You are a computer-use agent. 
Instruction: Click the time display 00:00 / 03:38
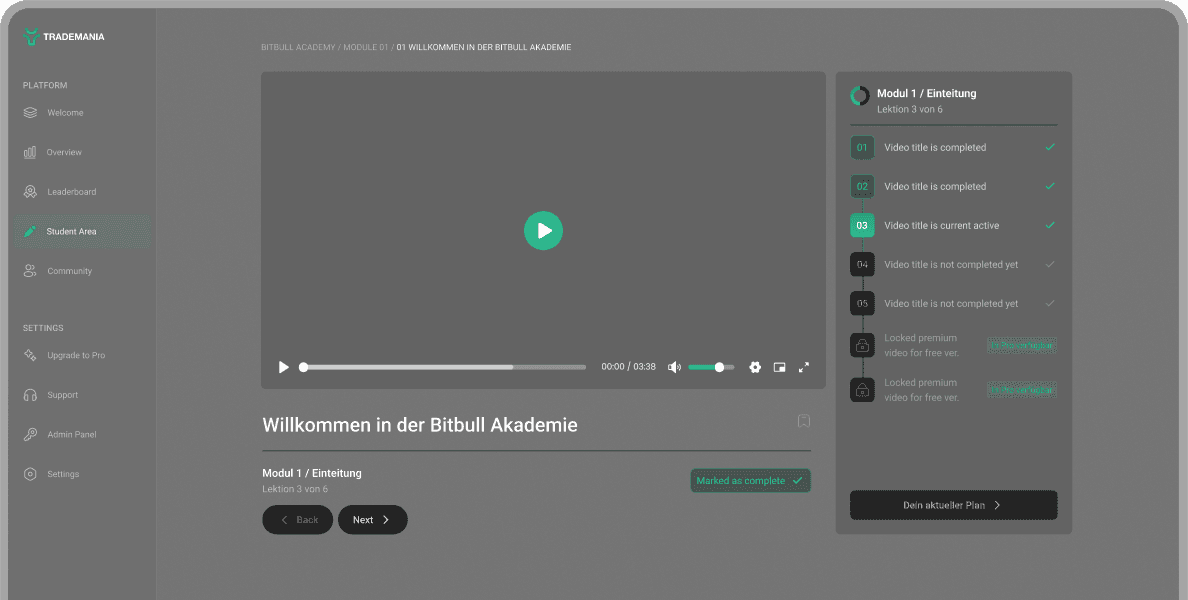(x=628, y=367)
